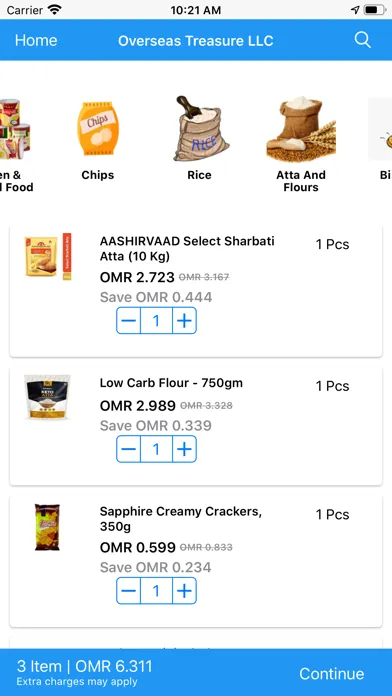Open the search magnifier icon
Screen dimensions: 392x696
coord(362,40)
